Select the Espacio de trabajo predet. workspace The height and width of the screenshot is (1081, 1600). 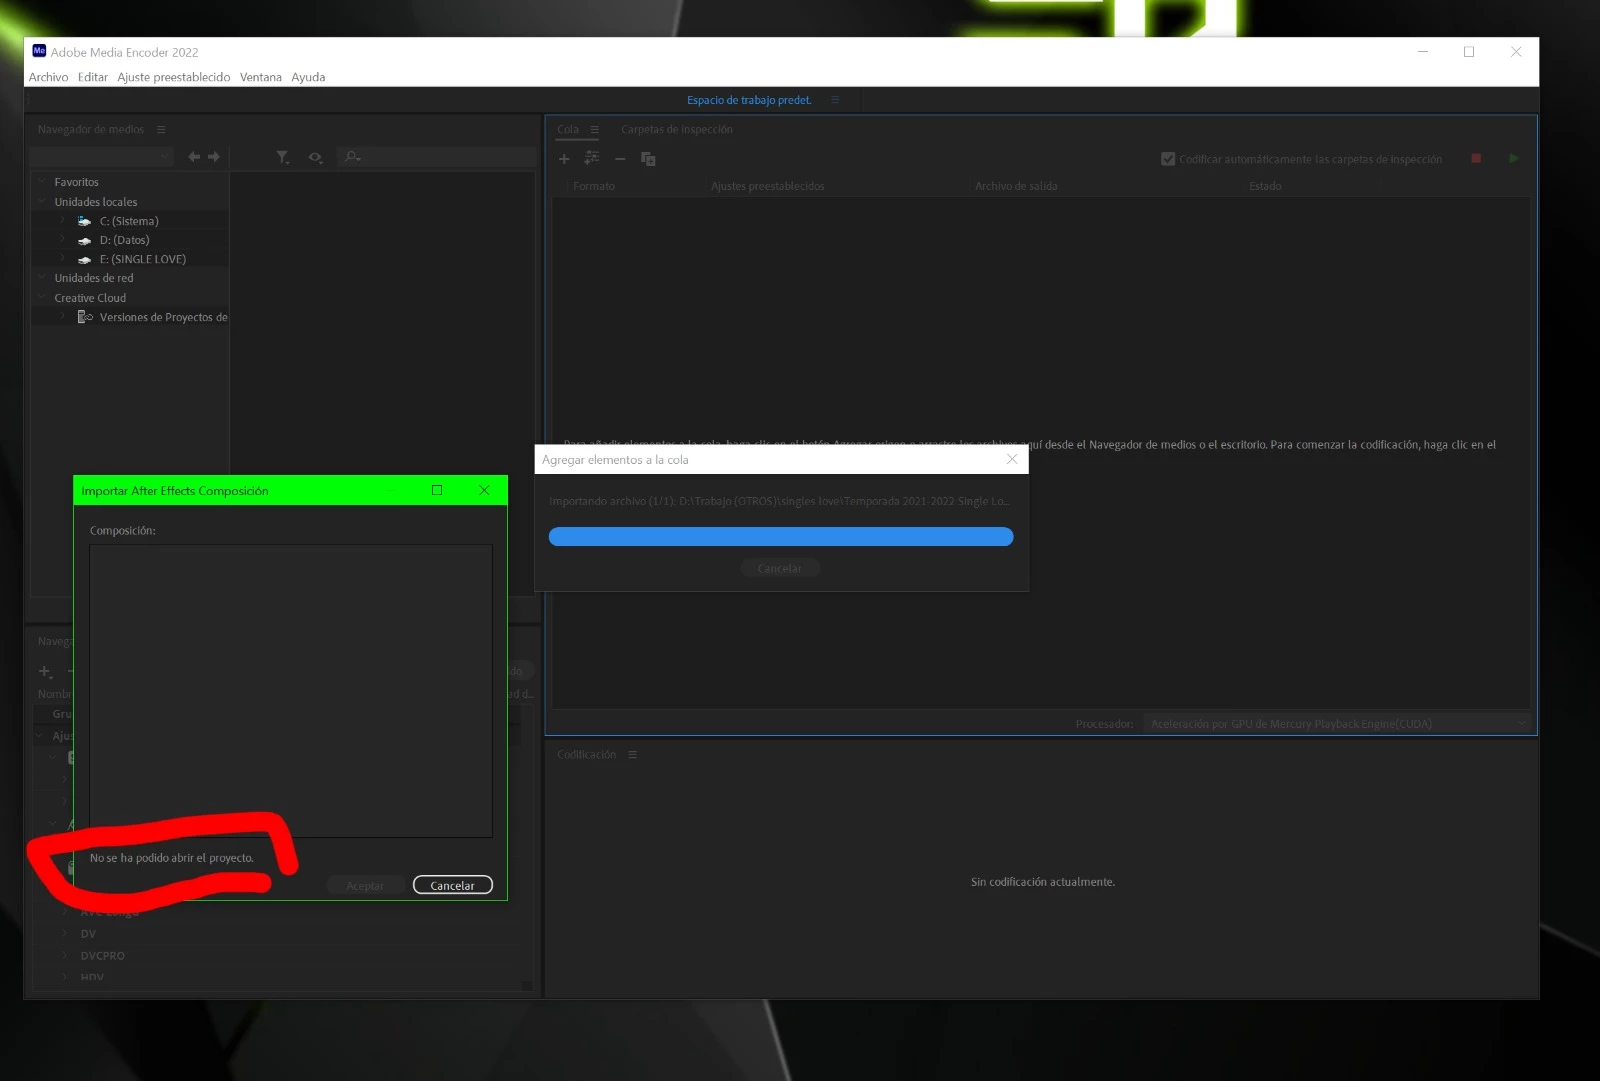click(749, 100)
